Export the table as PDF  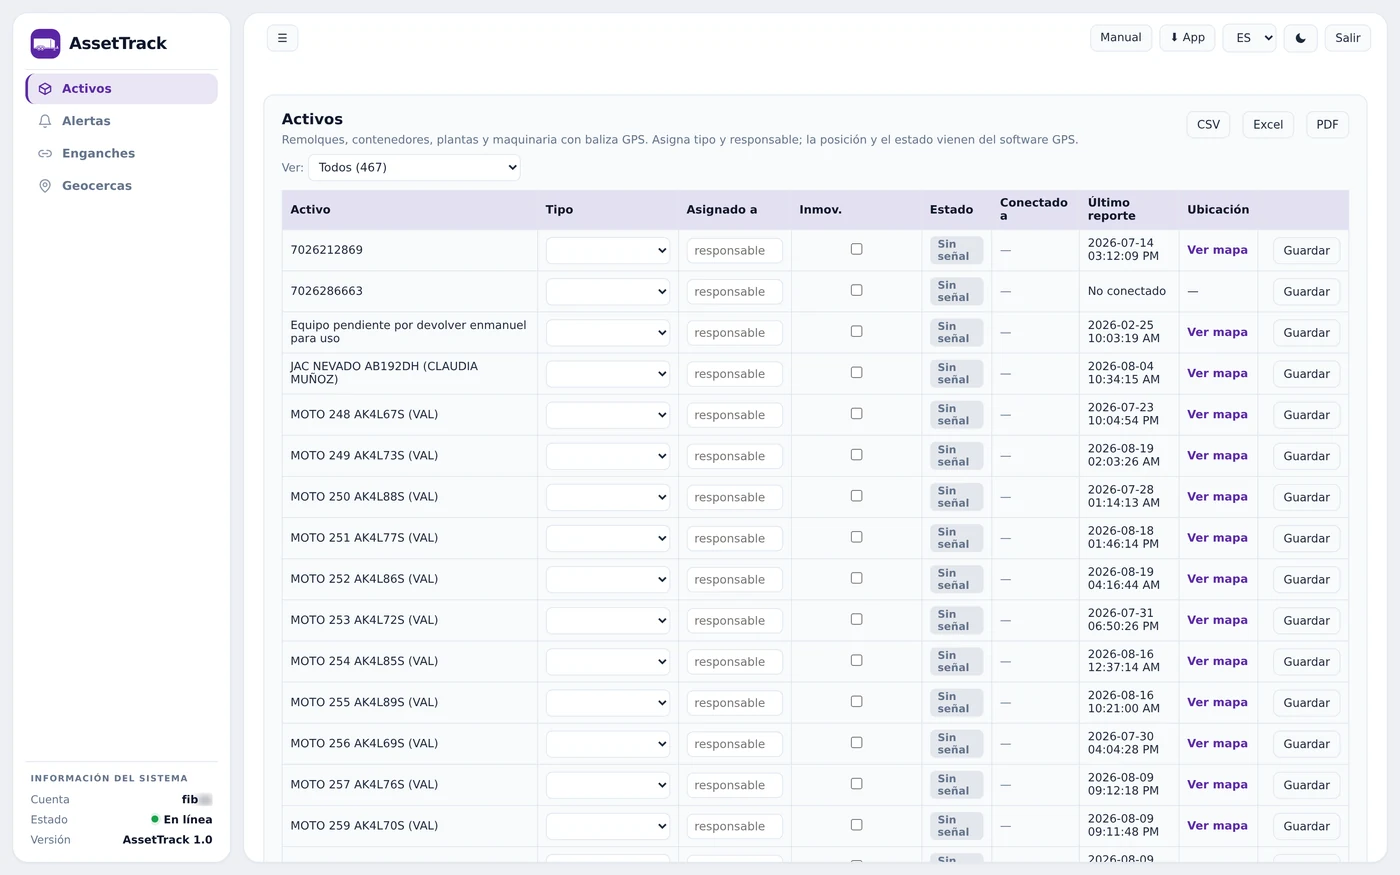(x=1327, y=125)
